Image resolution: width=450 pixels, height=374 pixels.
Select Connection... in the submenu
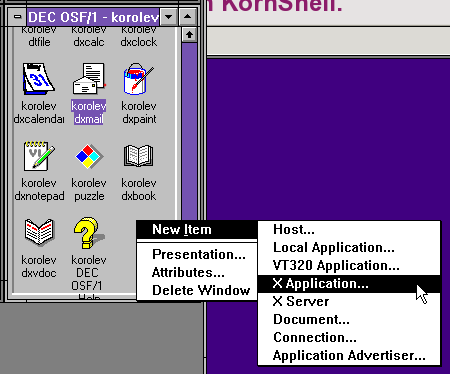(x=349, y=337)
